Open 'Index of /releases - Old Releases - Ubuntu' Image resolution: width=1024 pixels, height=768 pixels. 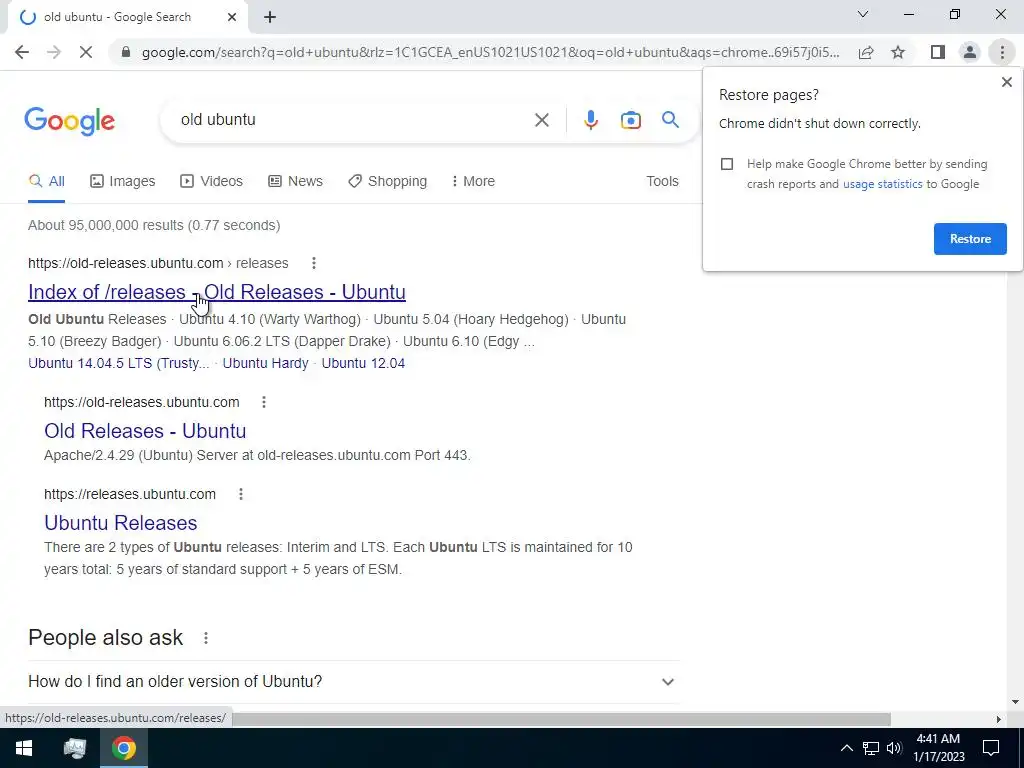tap(217, 292)
